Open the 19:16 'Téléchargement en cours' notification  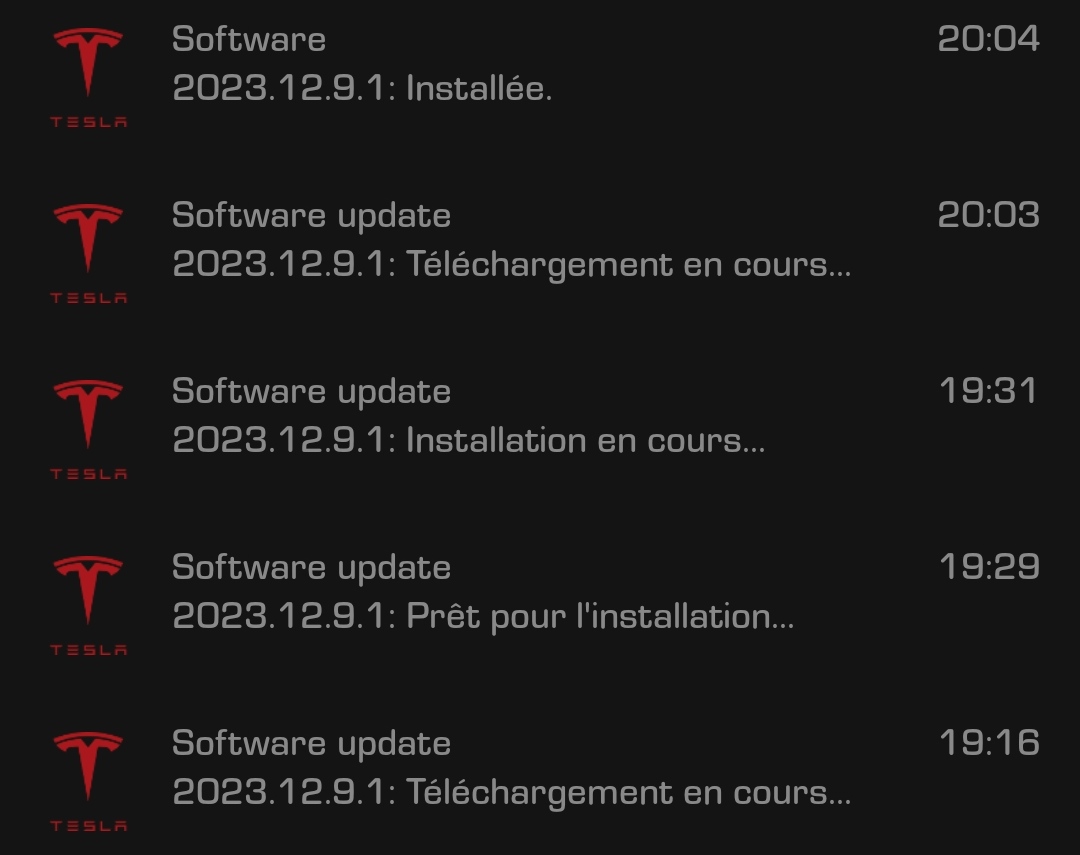tap(540, 781)
